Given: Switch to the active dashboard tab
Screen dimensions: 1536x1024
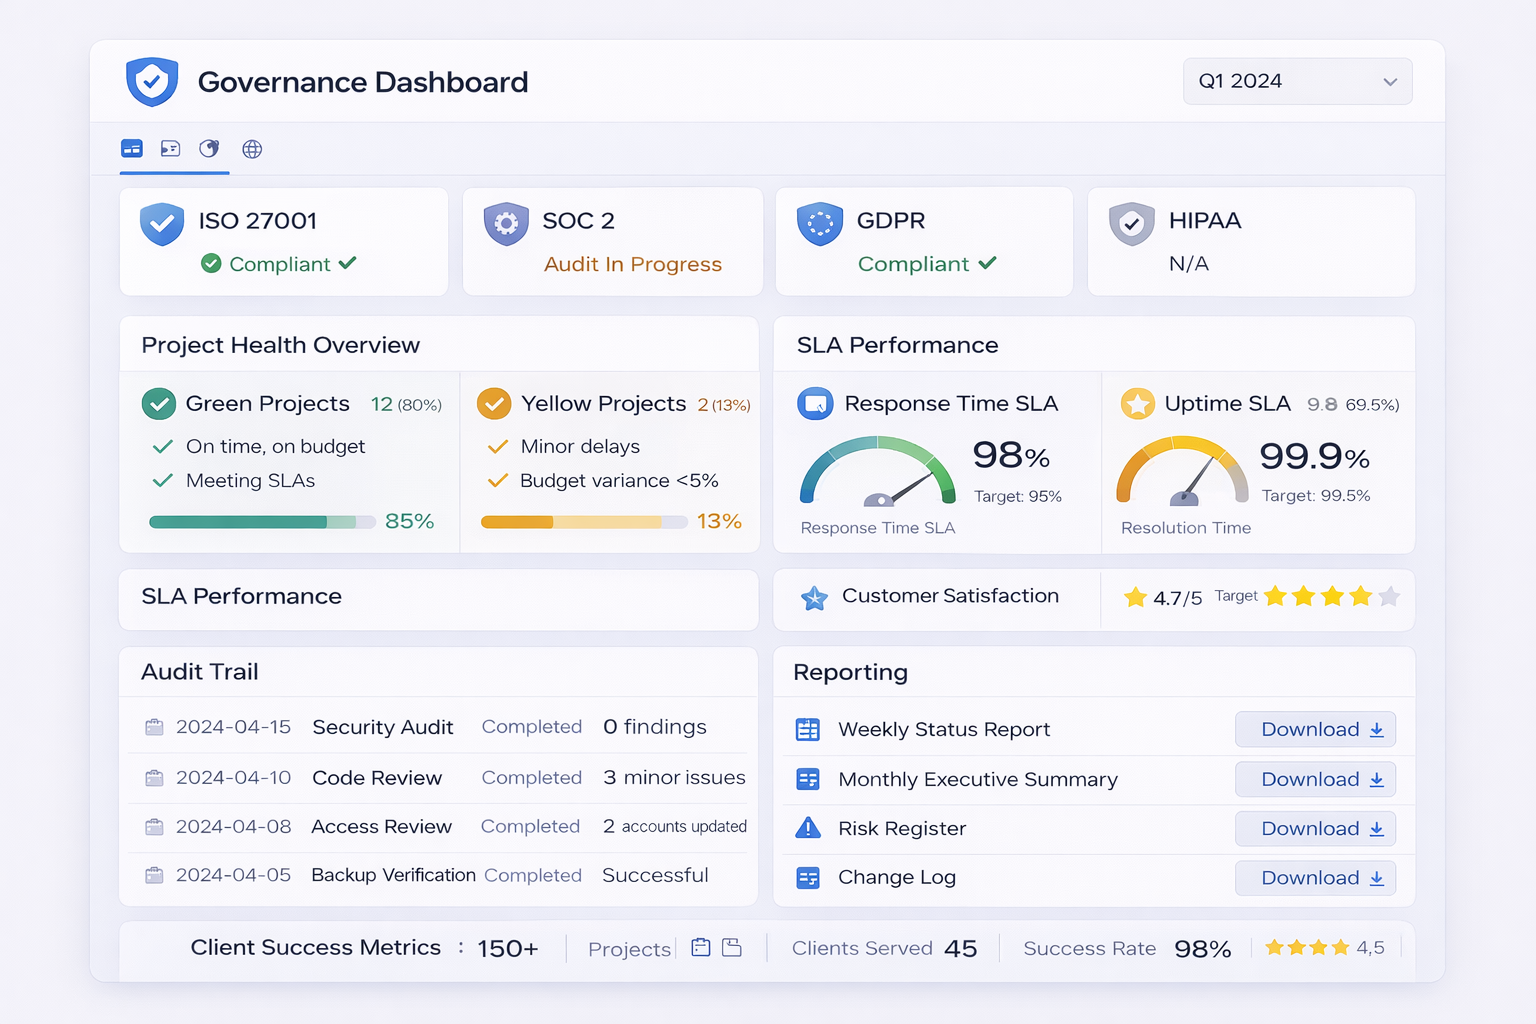Looking at the screenshot, I should (131, 148).
